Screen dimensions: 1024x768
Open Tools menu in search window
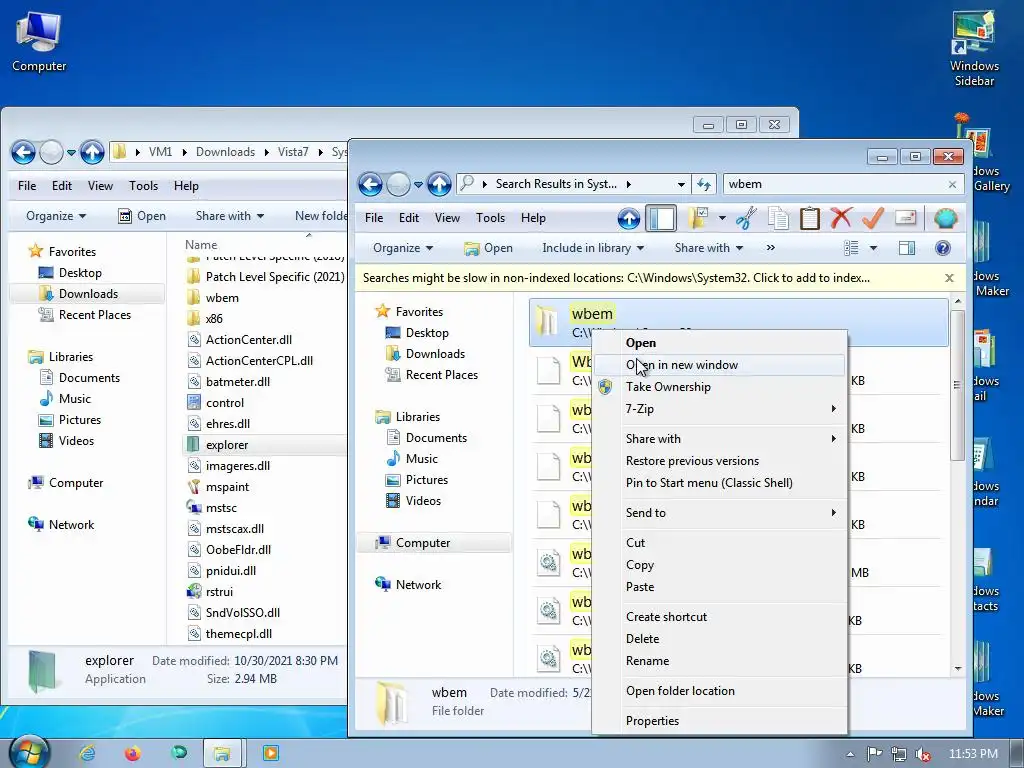coord(490,218)
